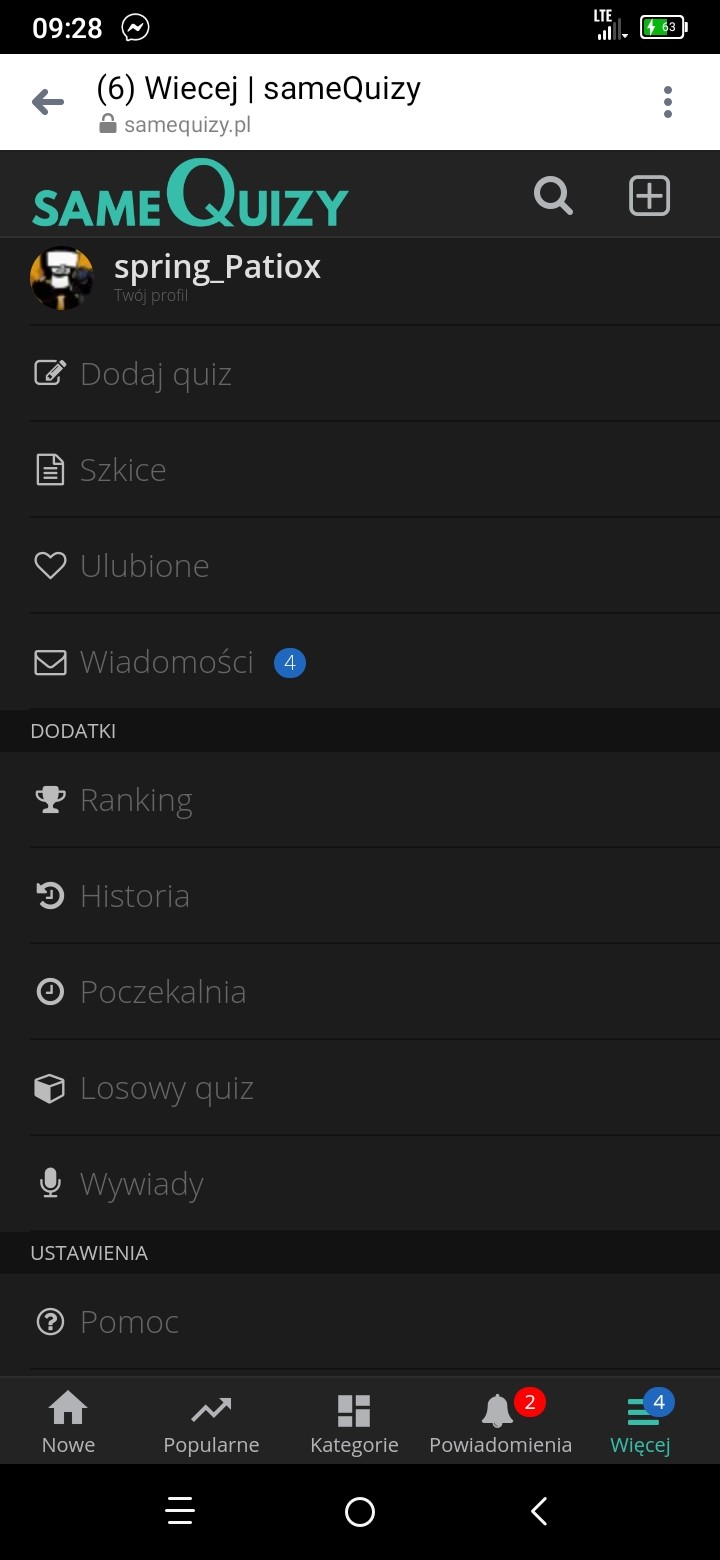The width and height of the screenshot is (720, 1560).
Task: Tap the browser back arrow
Action: (x=48, y=102)
